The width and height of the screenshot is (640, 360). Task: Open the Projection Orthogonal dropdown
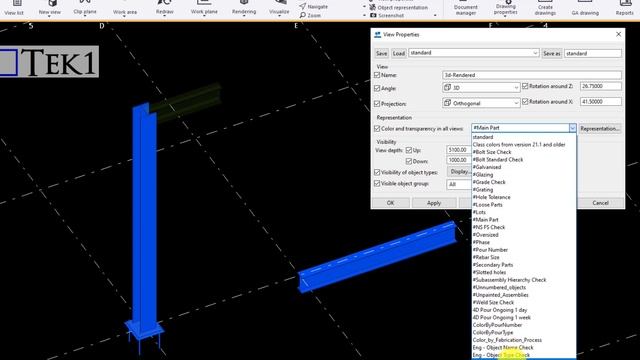[x=481, y=103]
